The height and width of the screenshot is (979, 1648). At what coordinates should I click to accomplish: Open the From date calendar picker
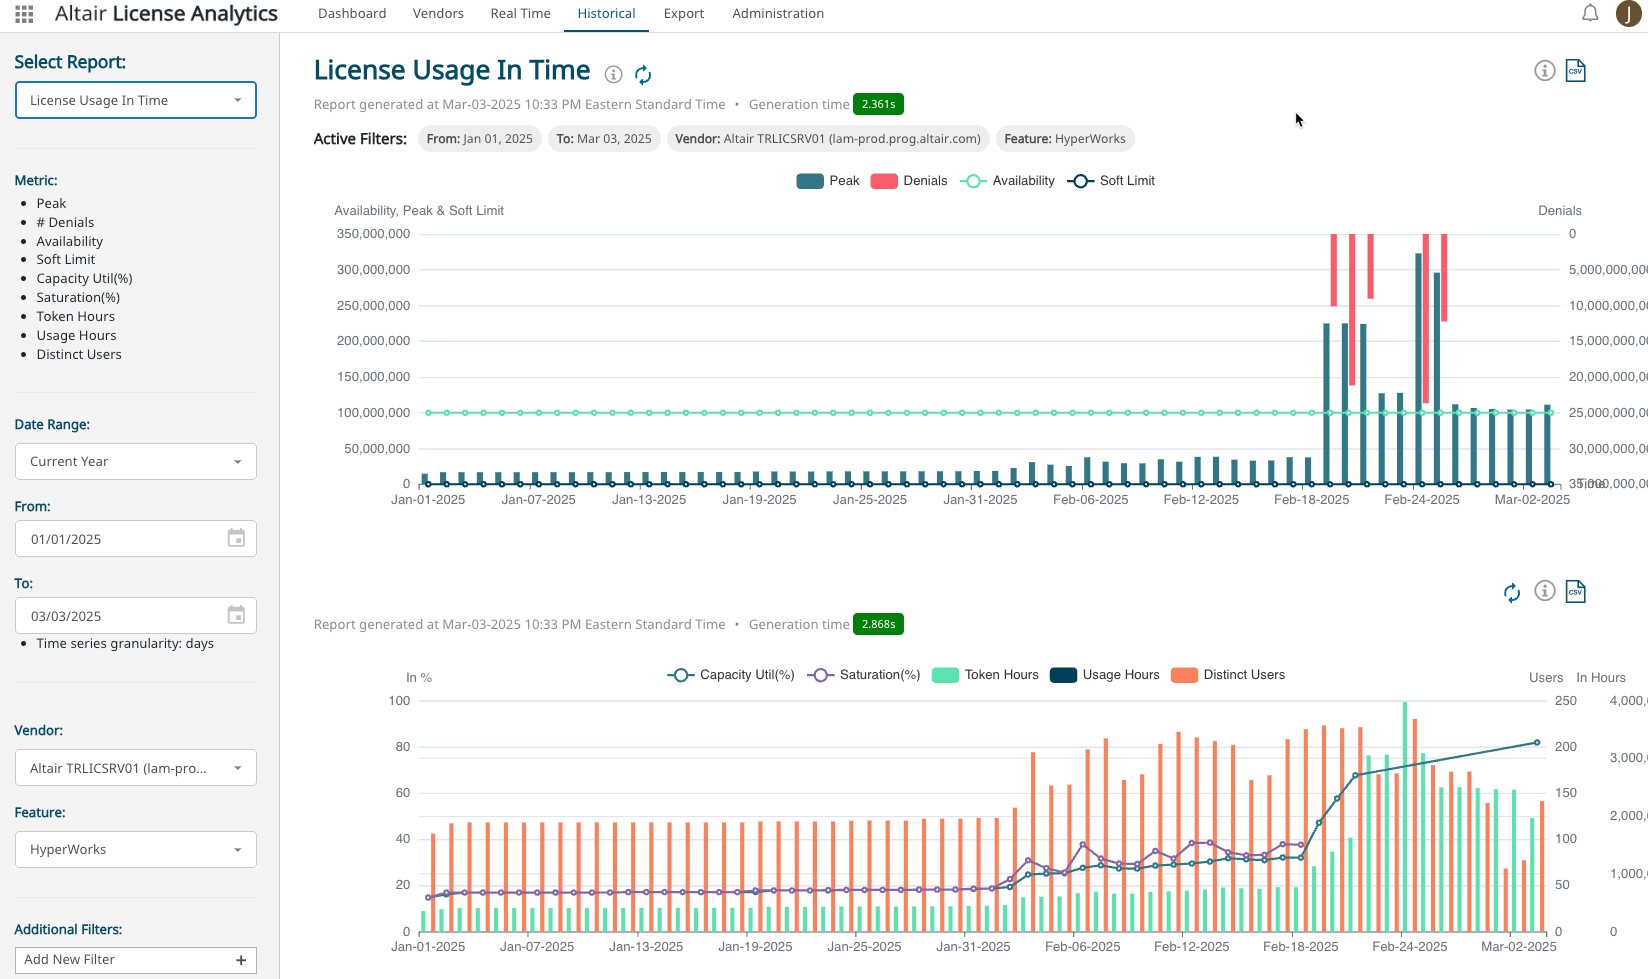tap(236, 538)
